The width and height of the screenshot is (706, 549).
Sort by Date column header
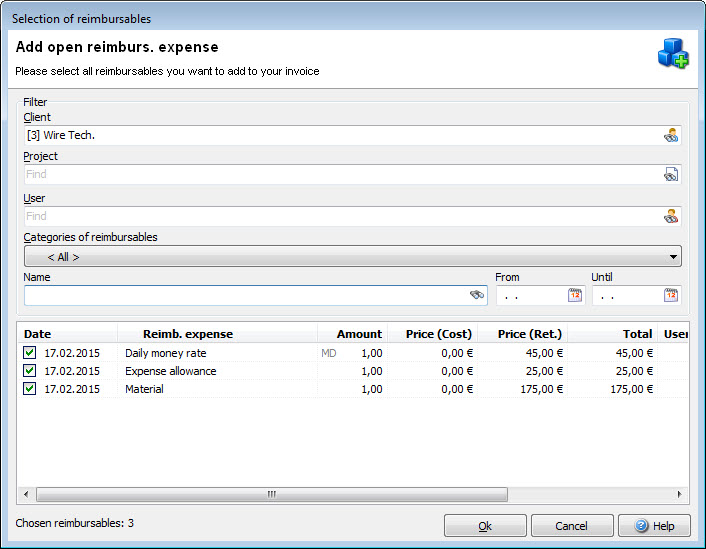(x=68, y=334)
